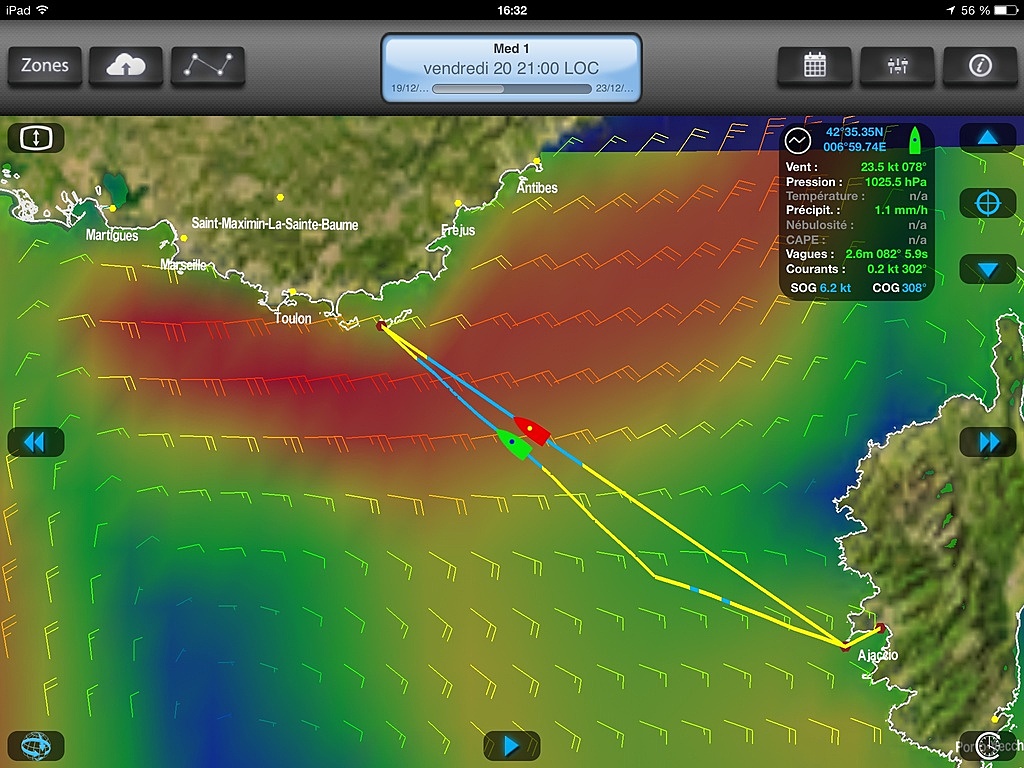Adjust the forecast time slider bar
This screenshot has height=768, width=1024.
tap(511, 89)
